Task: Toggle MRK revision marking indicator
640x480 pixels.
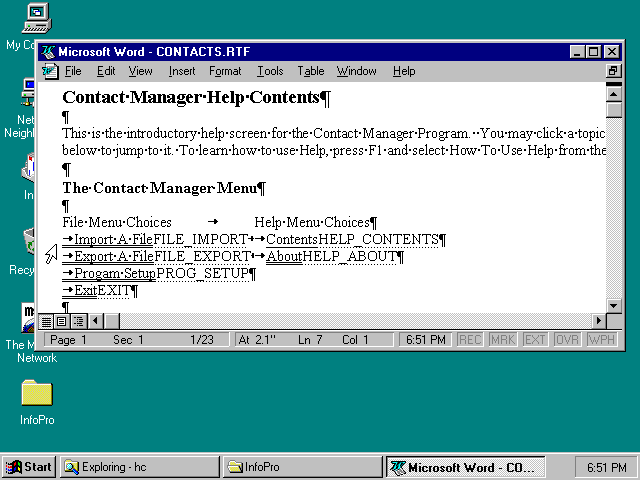Action: pos(501,340)
